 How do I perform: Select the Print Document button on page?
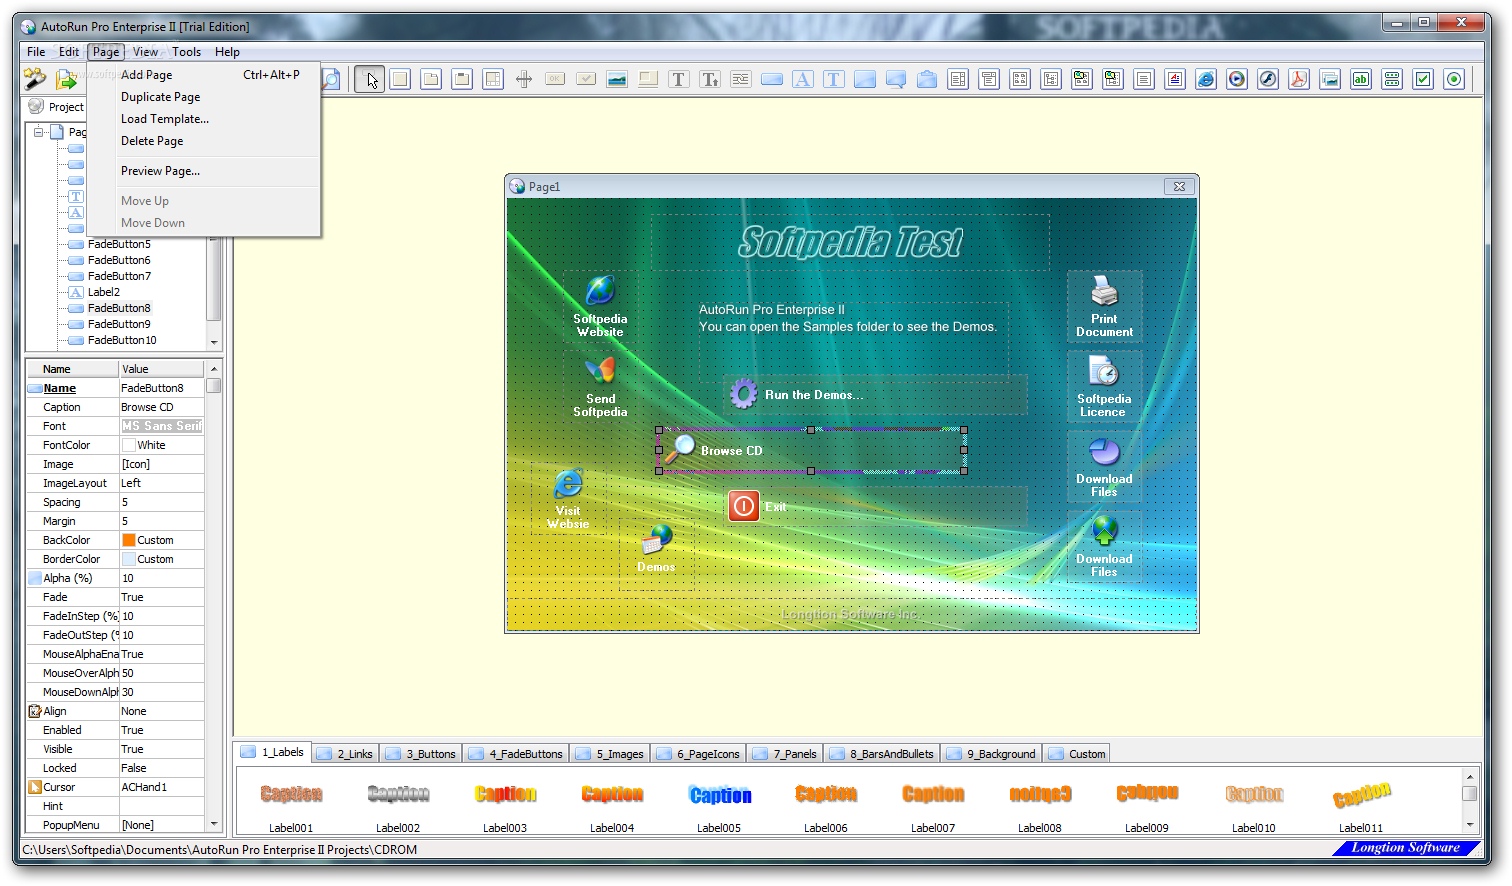point(1104,306)
